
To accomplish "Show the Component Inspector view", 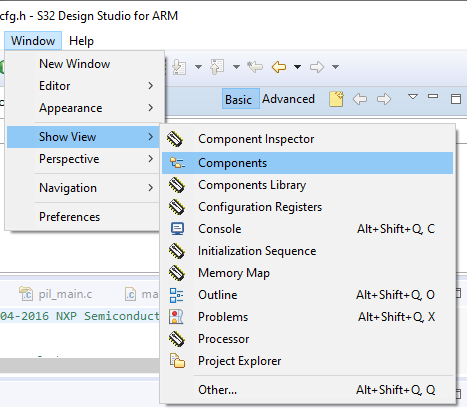I will (307, 139).
